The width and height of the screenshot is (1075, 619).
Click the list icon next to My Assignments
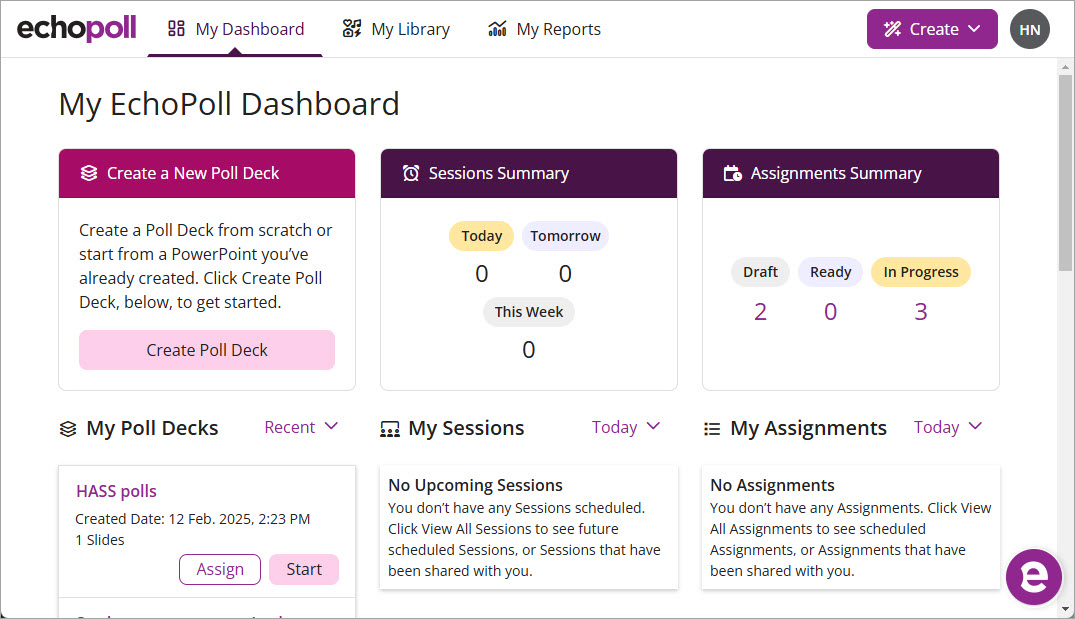(x=712, y=427)
